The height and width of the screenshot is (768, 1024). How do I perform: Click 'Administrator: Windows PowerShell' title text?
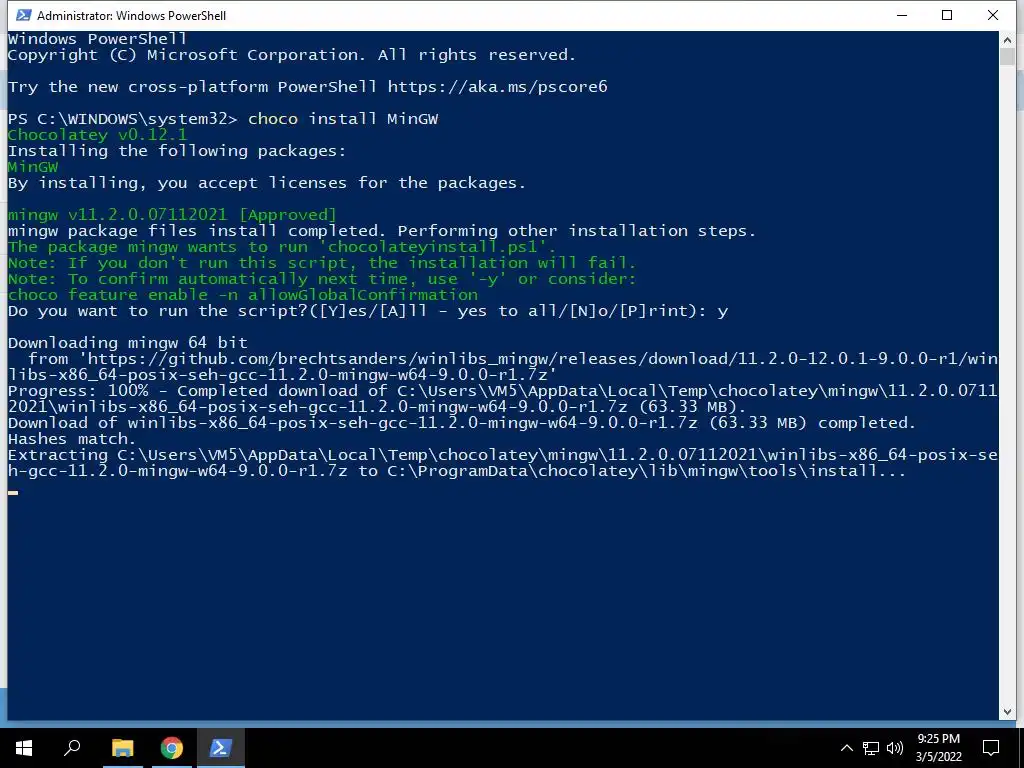[131, 16]
